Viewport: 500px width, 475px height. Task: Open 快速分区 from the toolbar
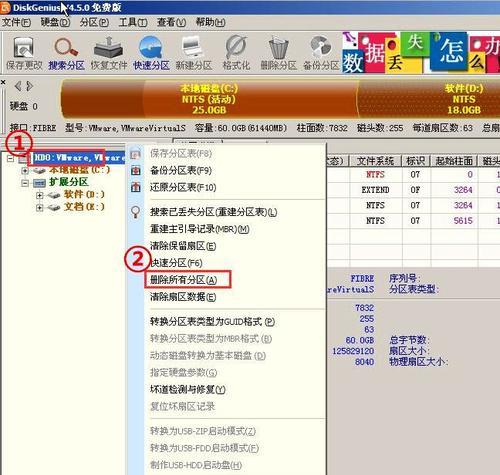(x=151, y=53)
